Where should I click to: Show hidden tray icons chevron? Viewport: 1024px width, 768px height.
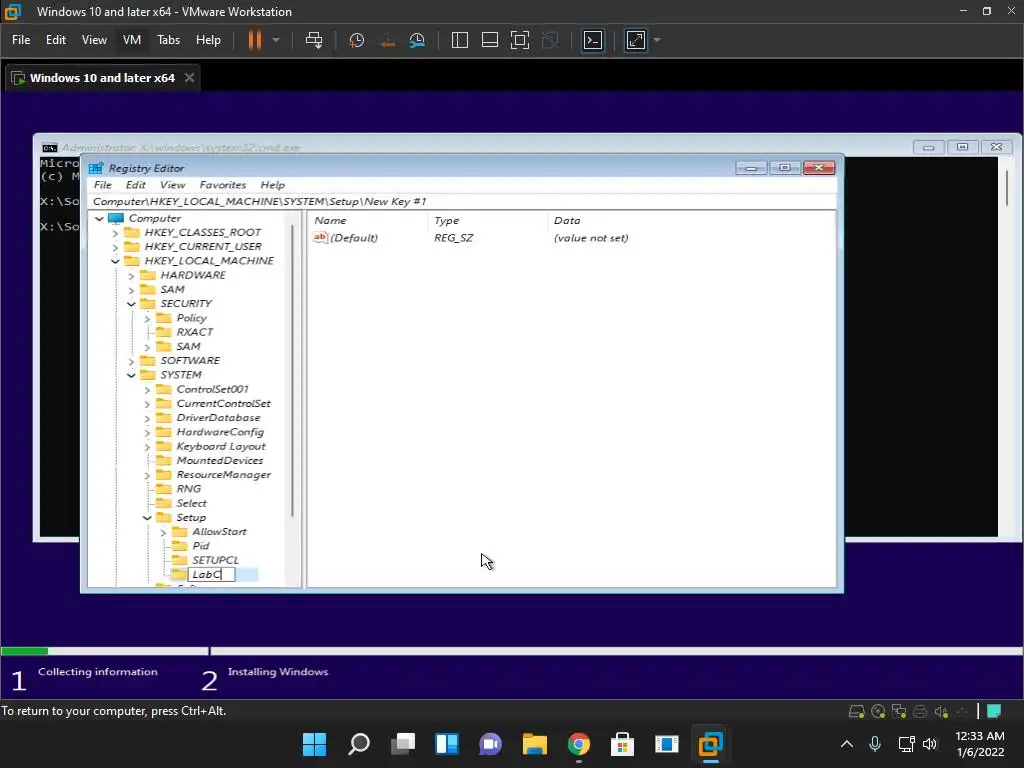[x=847, y=744]
